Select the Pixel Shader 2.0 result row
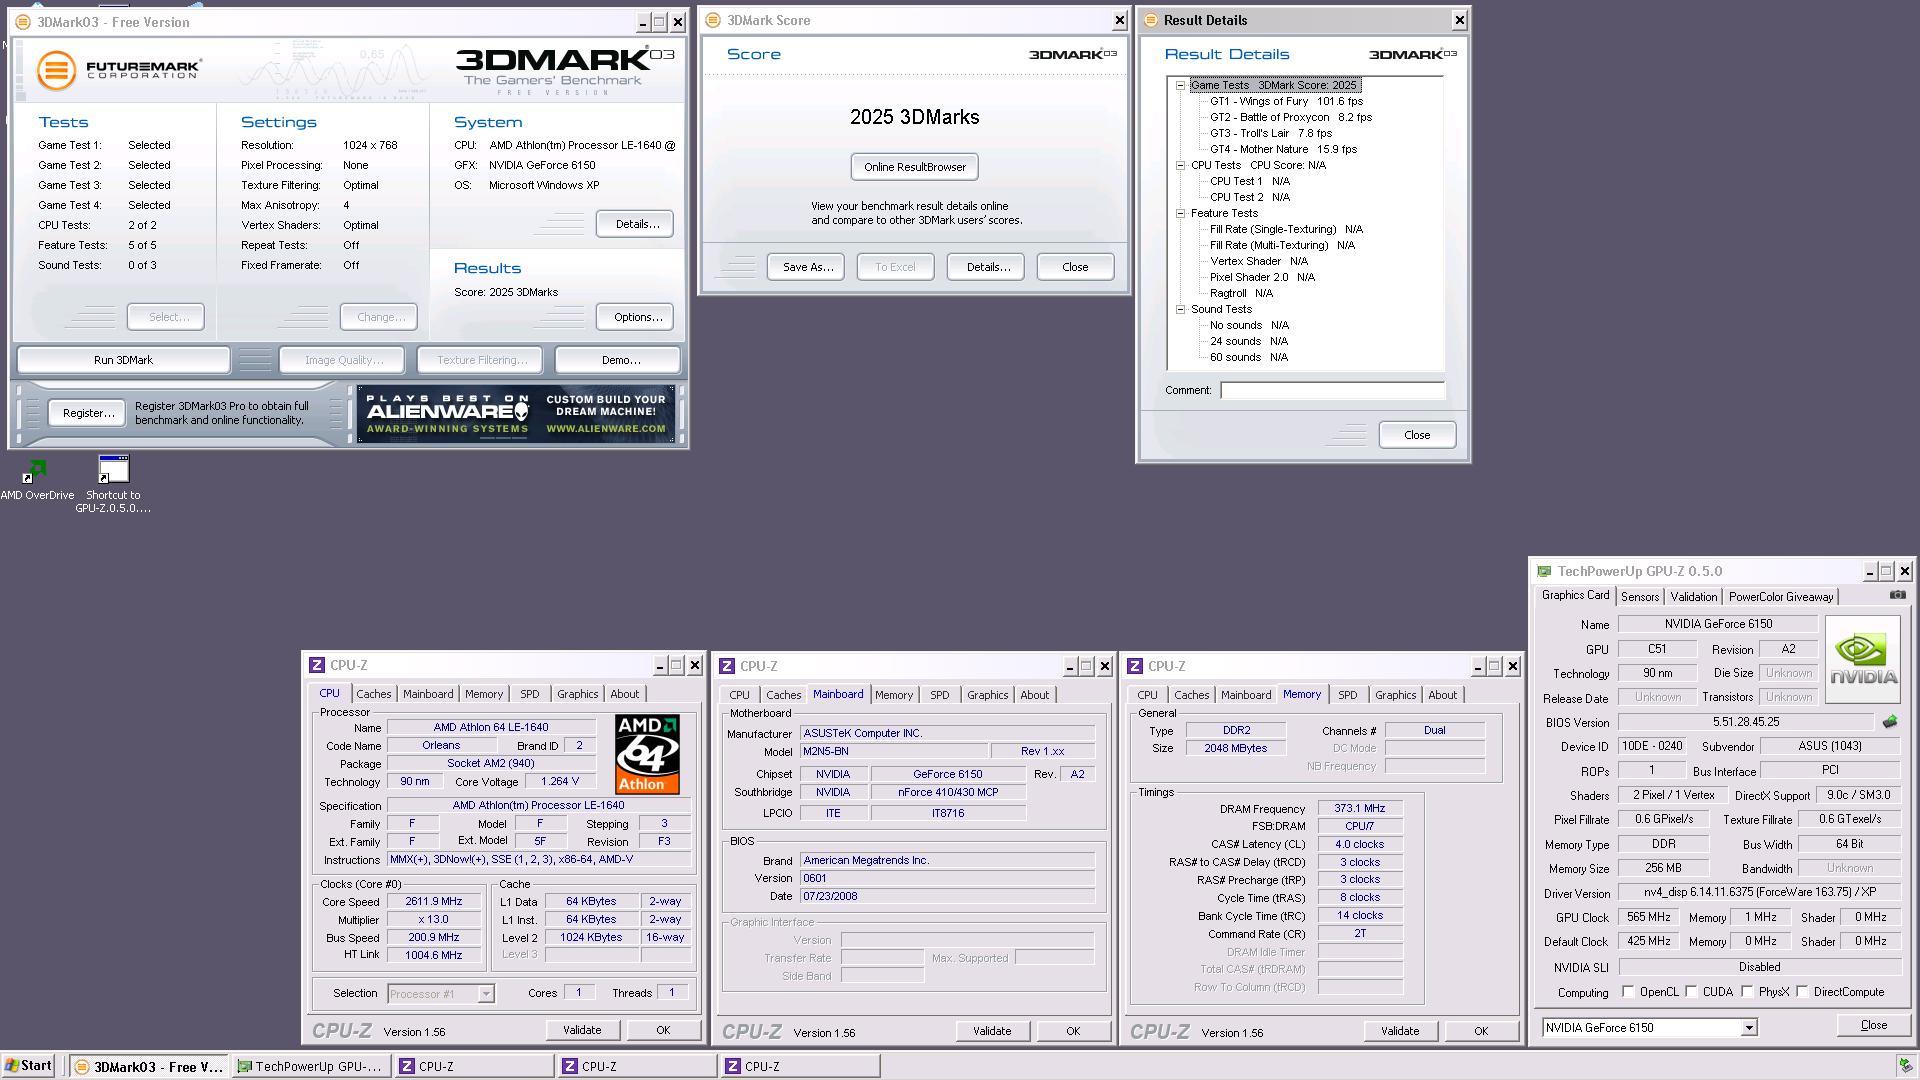Screen dimensions: 1920x1080 point(1262,277)
